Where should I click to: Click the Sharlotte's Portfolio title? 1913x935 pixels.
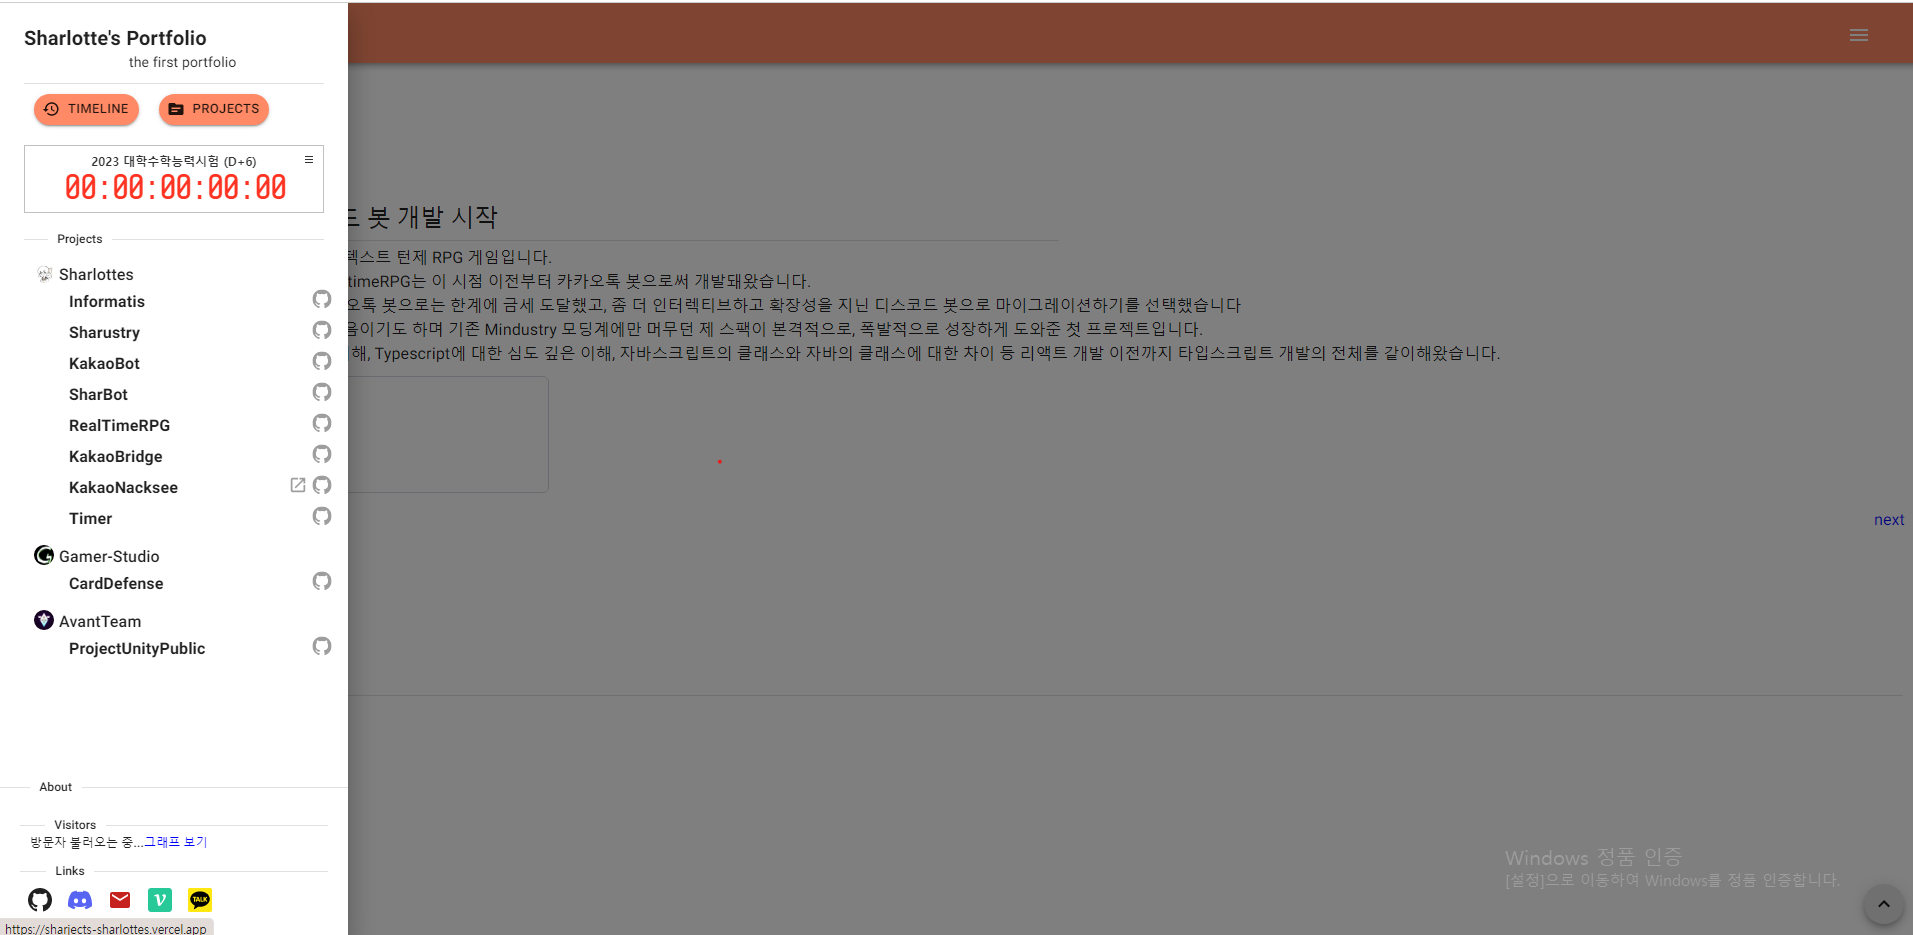tap(115, 38)
